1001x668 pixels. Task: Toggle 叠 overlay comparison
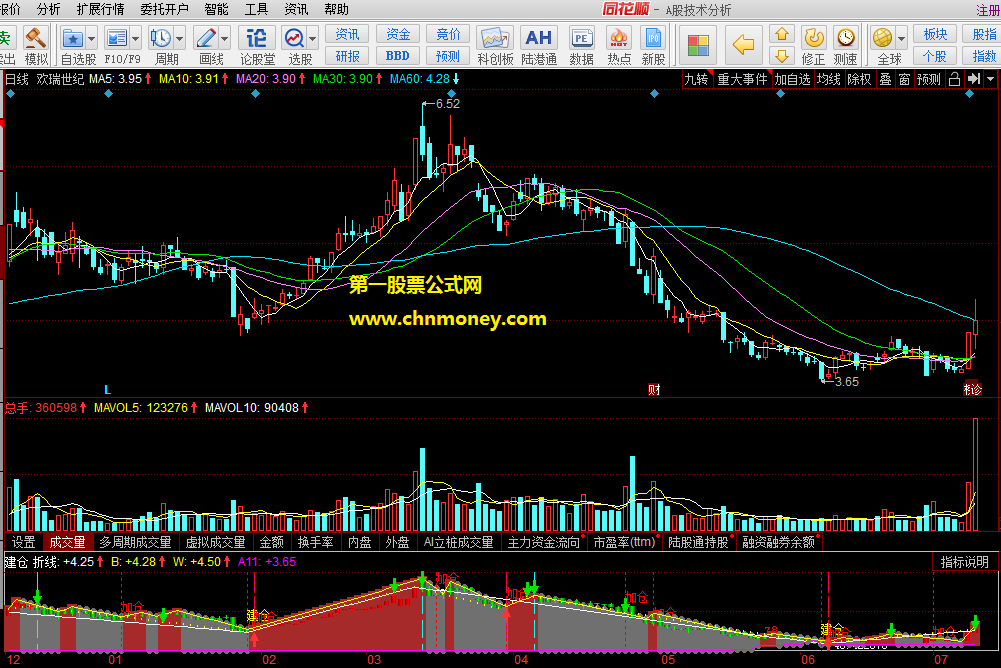click(885, 79)
